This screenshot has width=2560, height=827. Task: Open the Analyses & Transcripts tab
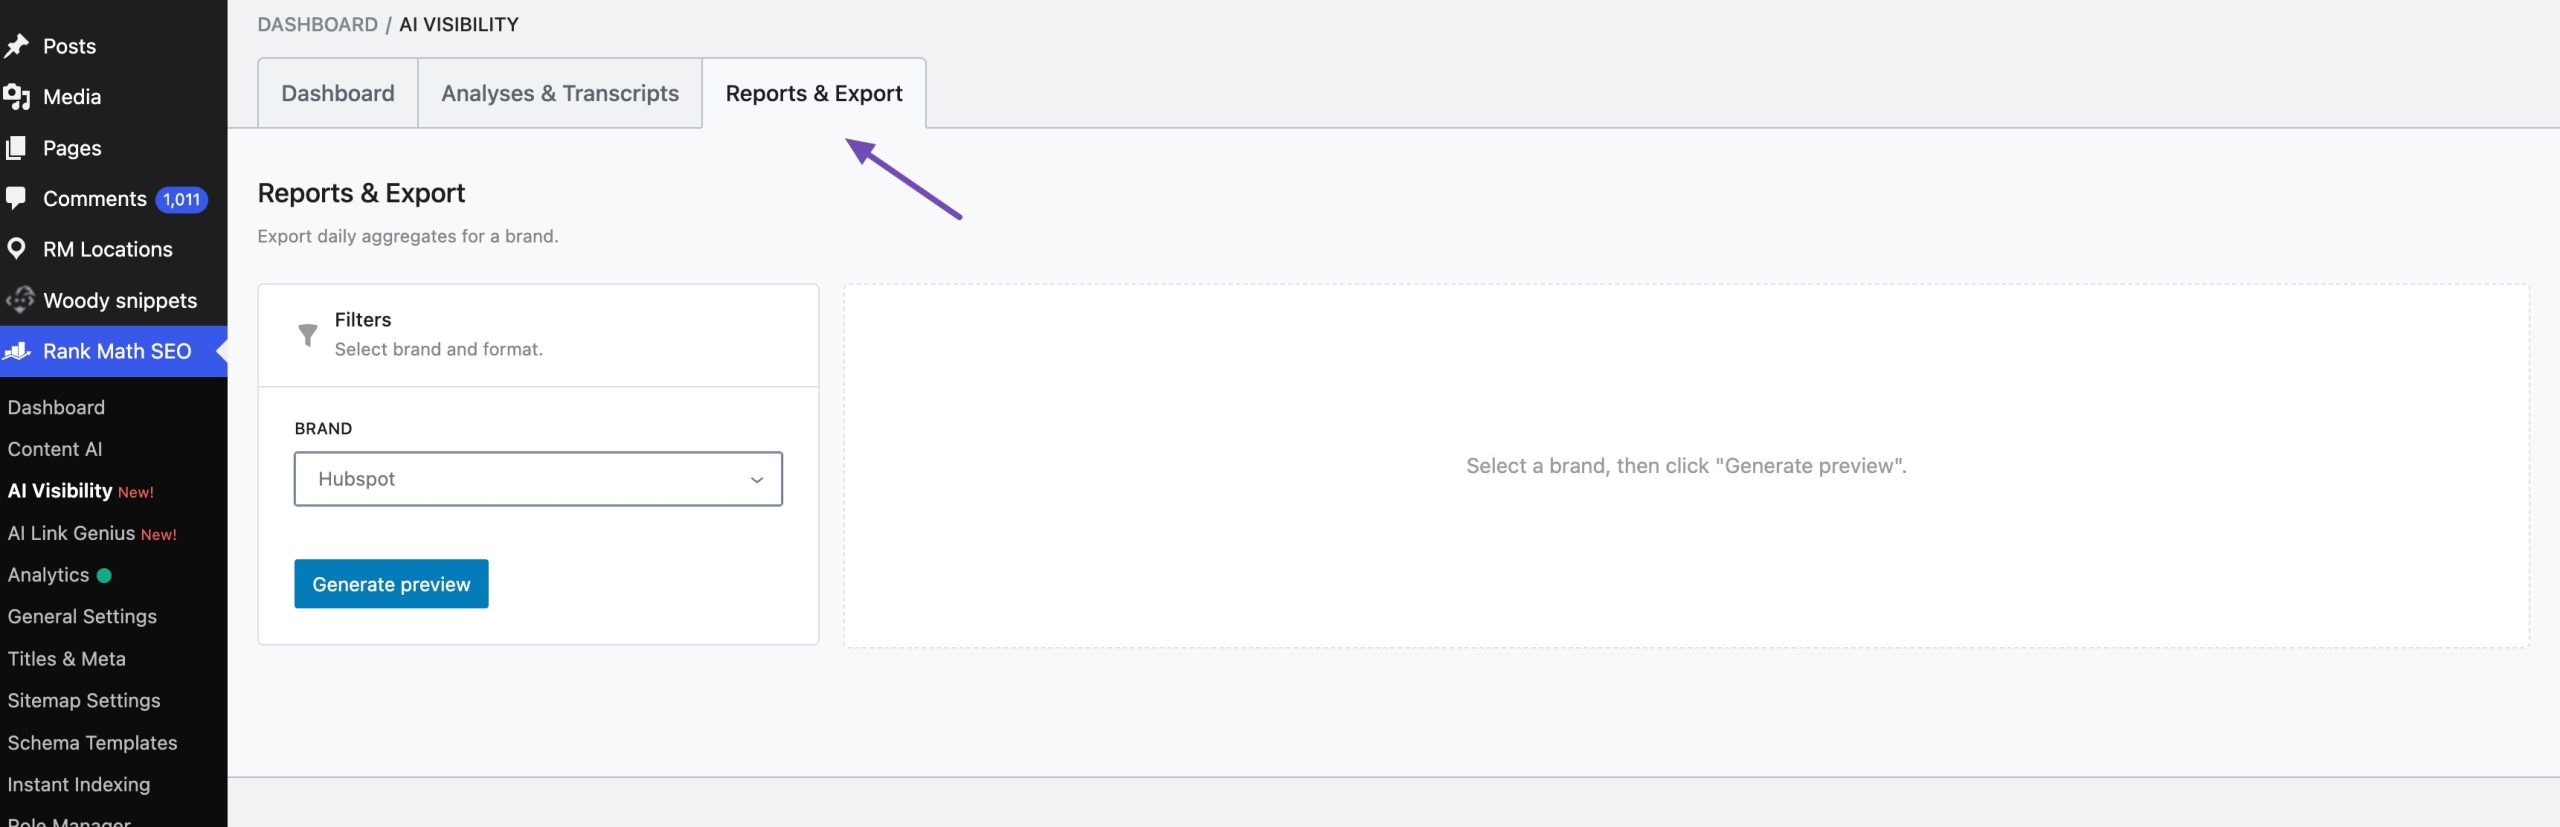tap(560, 93)
